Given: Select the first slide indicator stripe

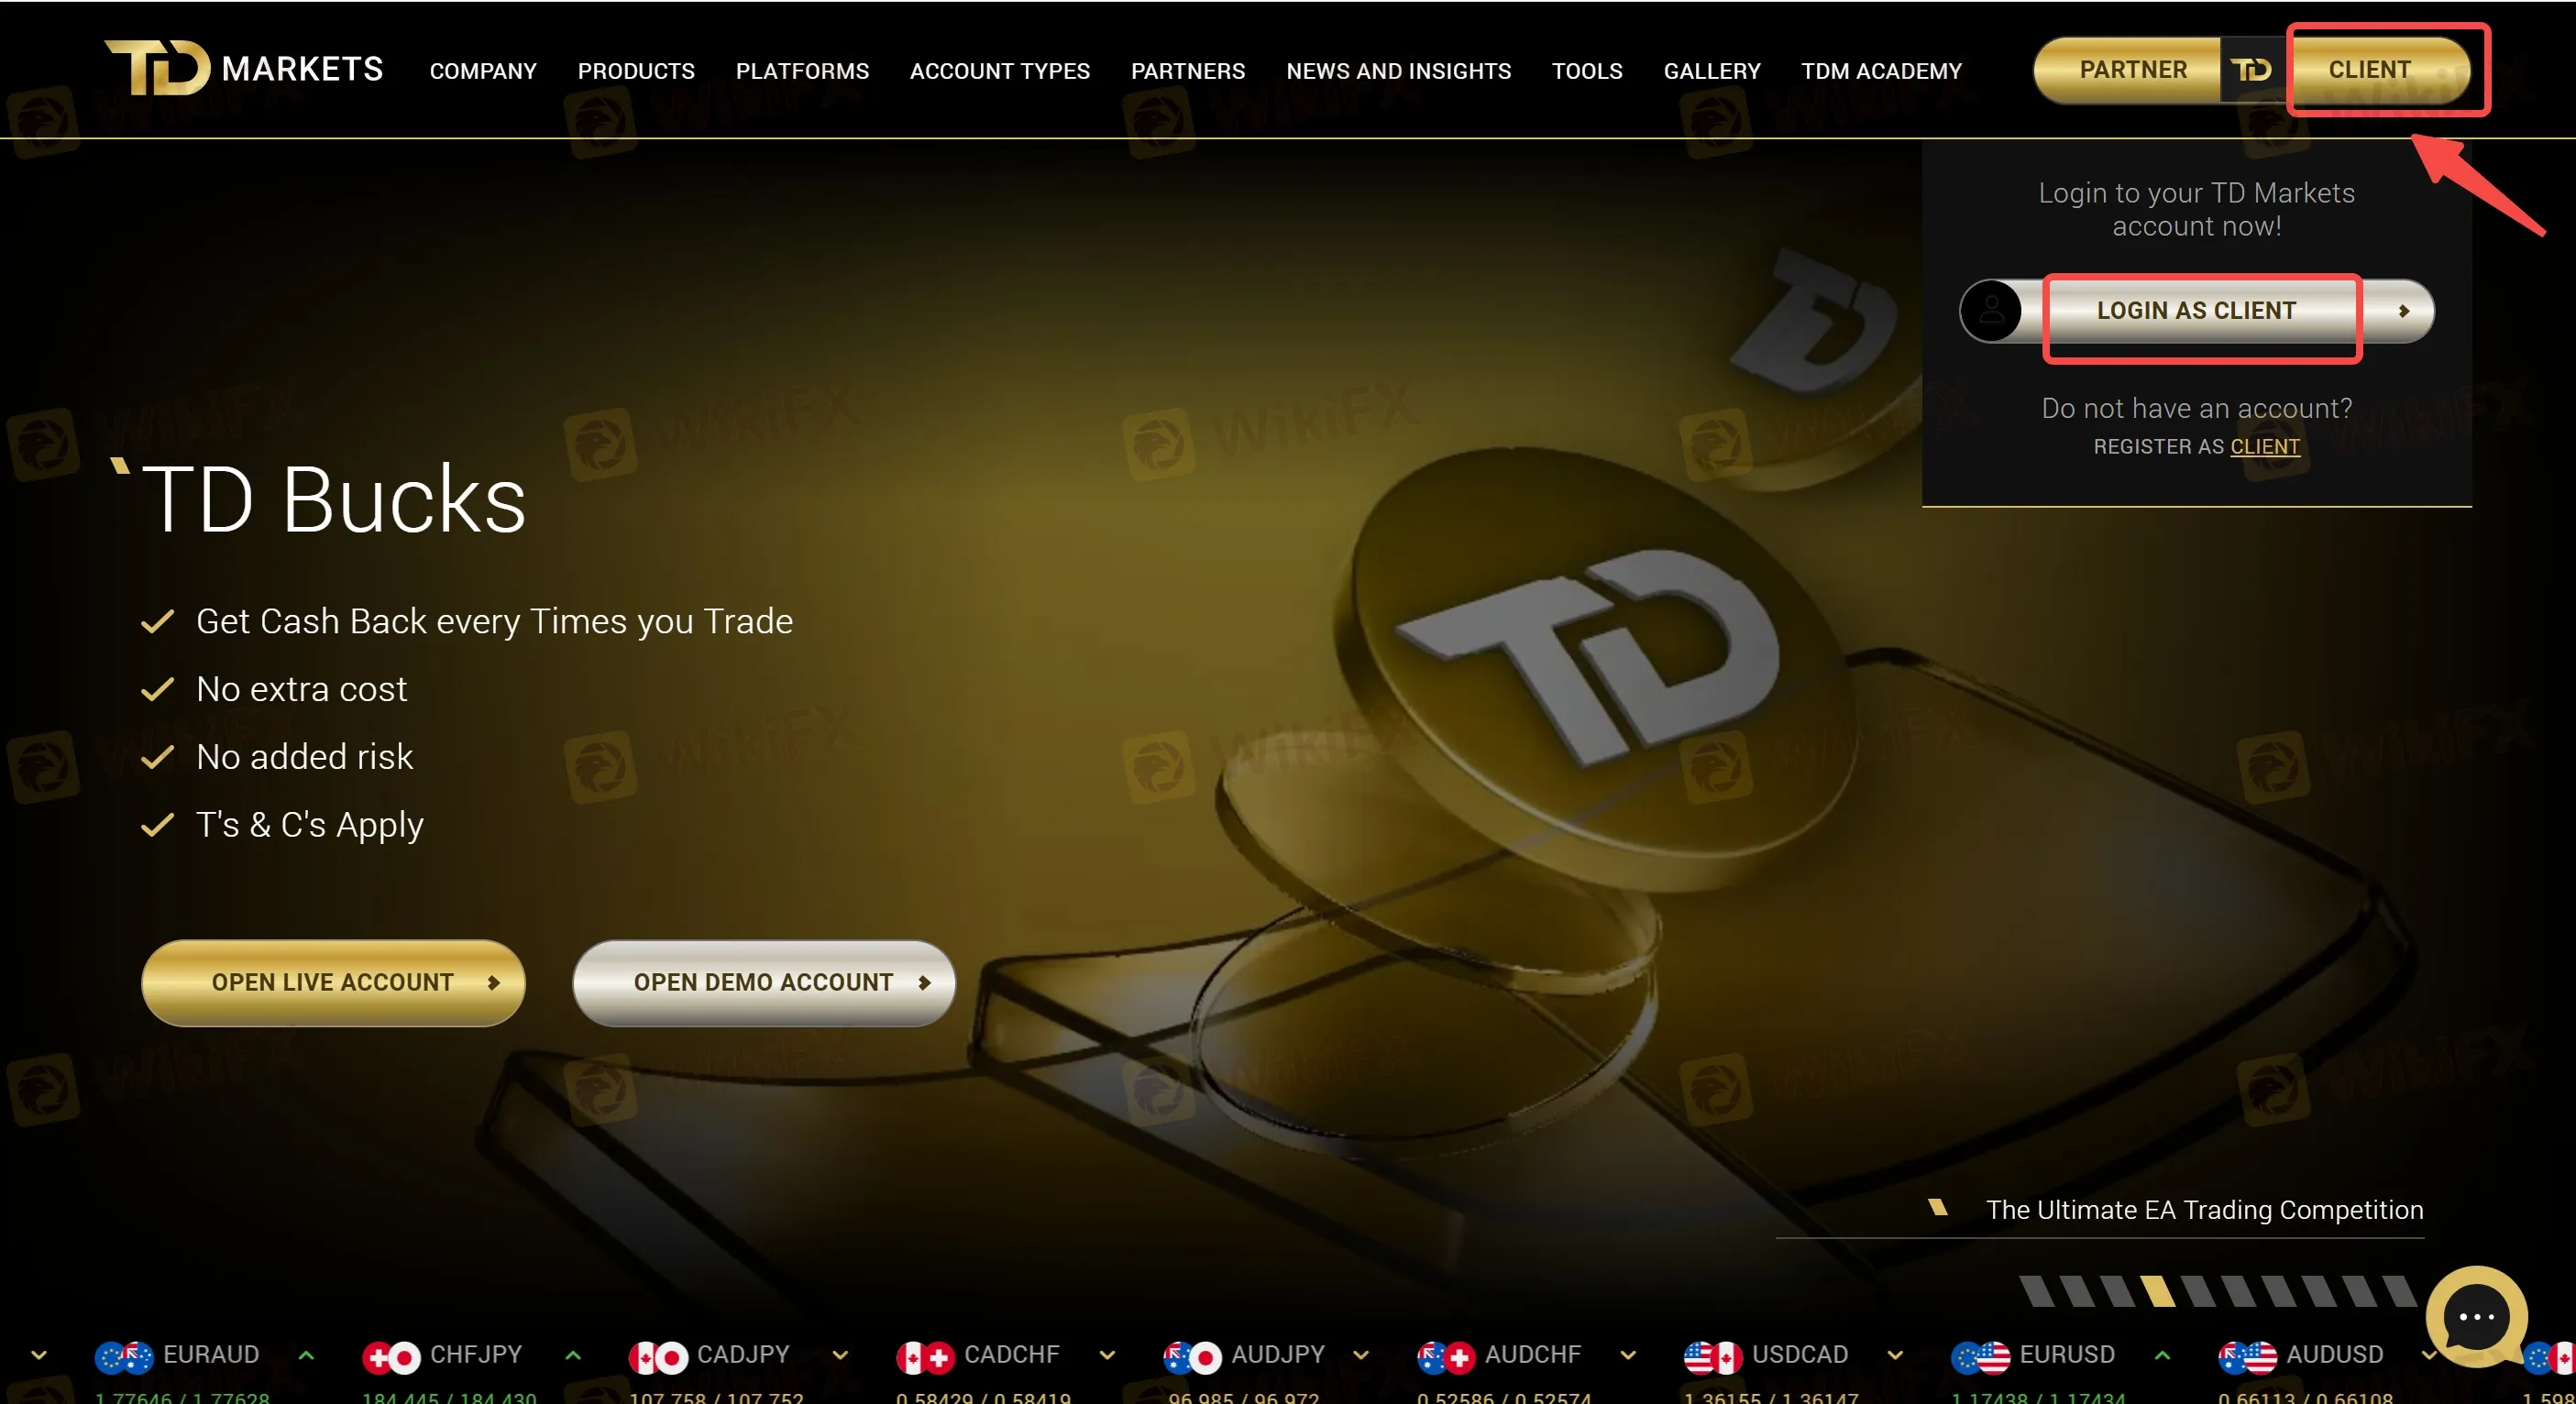Looking at the screenshot, I should pyautogui.click(x=2036, y=1291).
